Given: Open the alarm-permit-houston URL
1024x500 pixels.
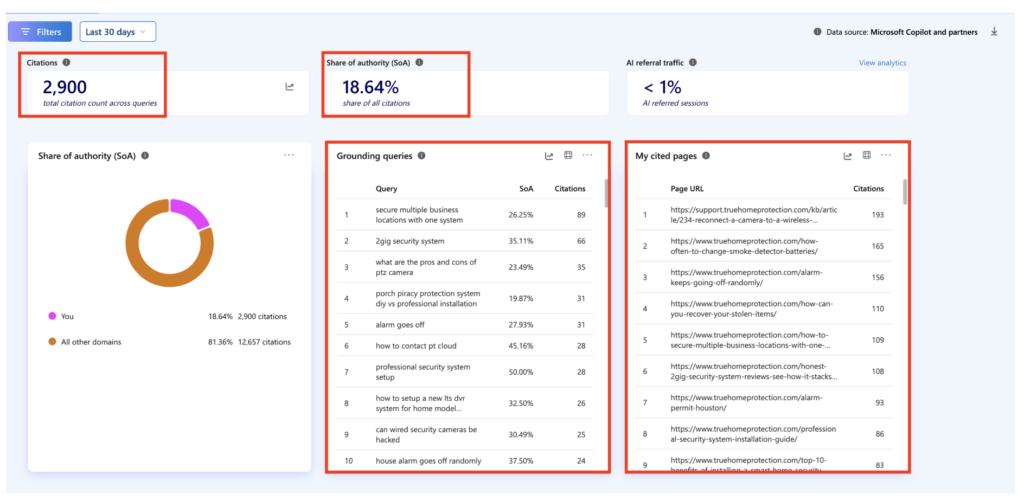Looking at the screenshot, I should 746,403.
